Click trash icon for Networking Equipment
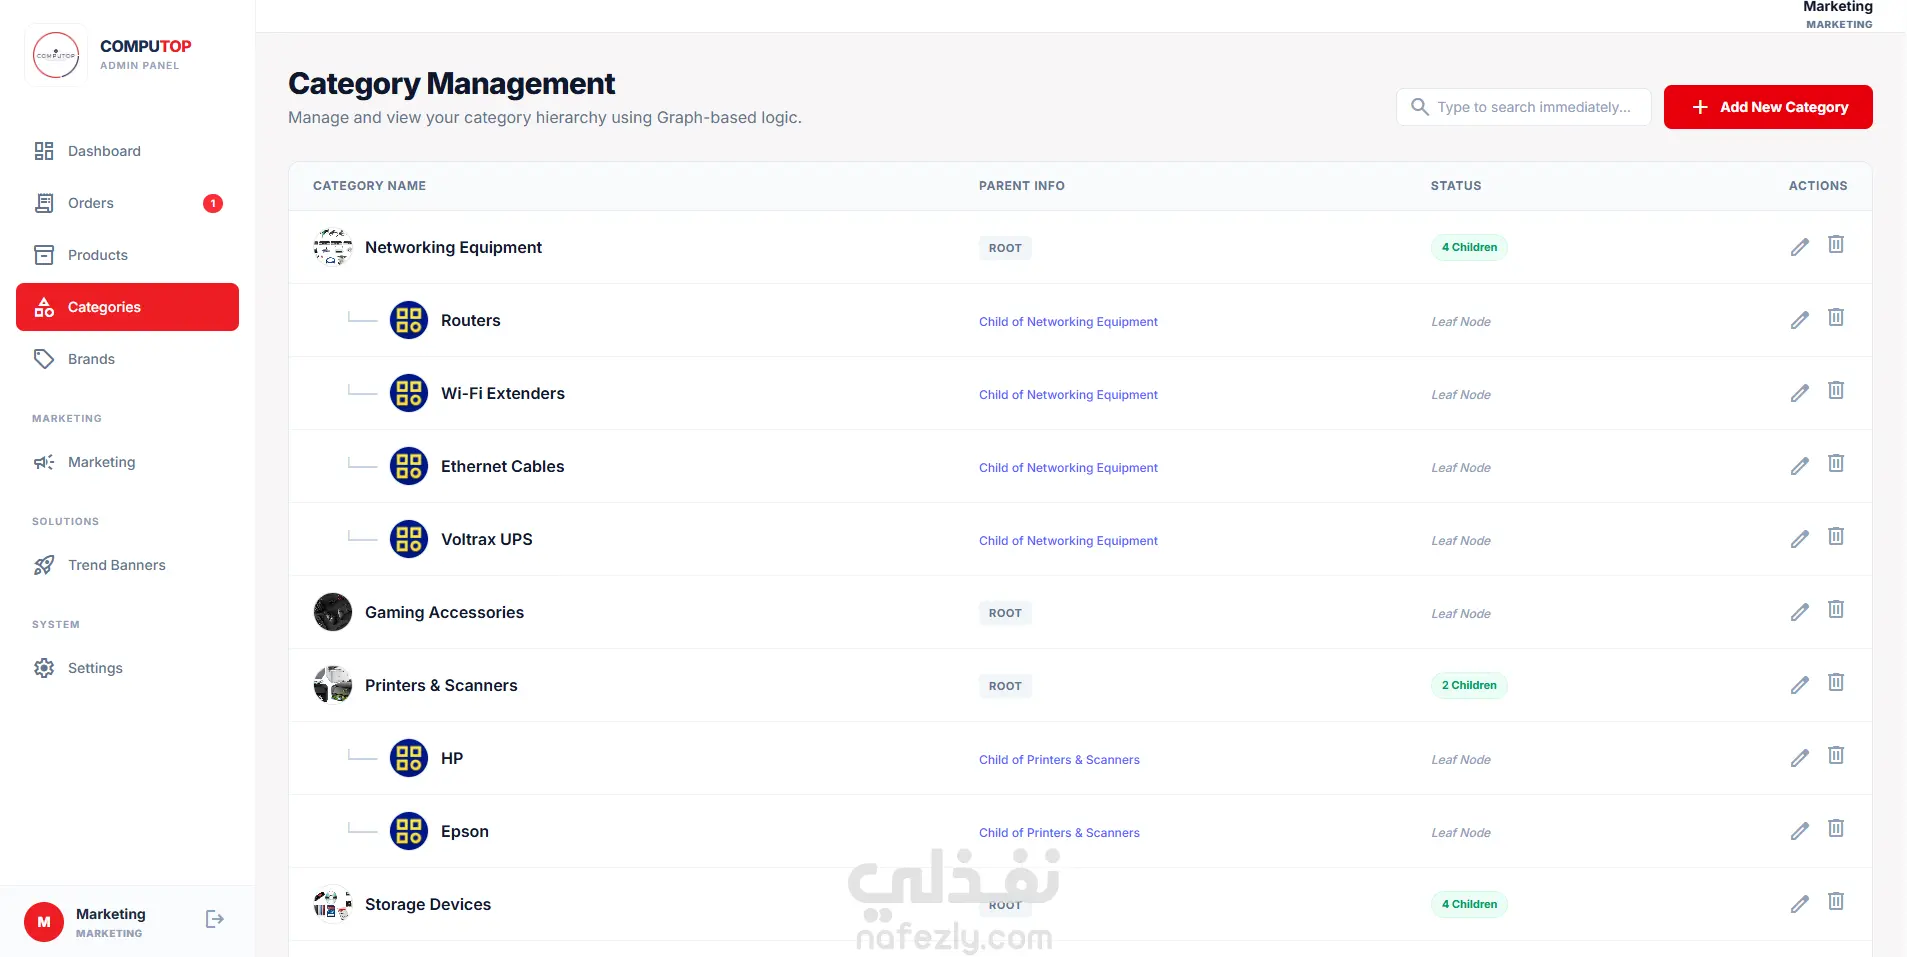1907x957 pixels. 1836,245
